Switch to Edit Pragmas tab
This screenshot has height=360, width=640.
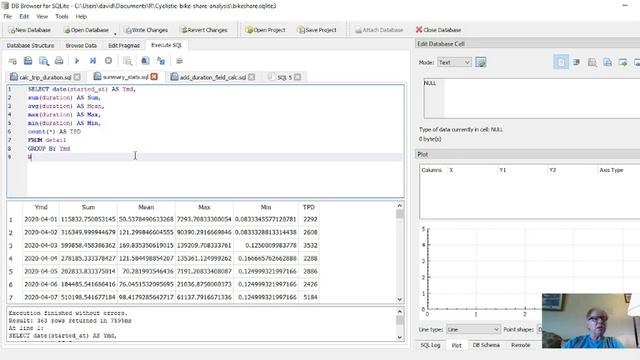(x=124, y=45)
